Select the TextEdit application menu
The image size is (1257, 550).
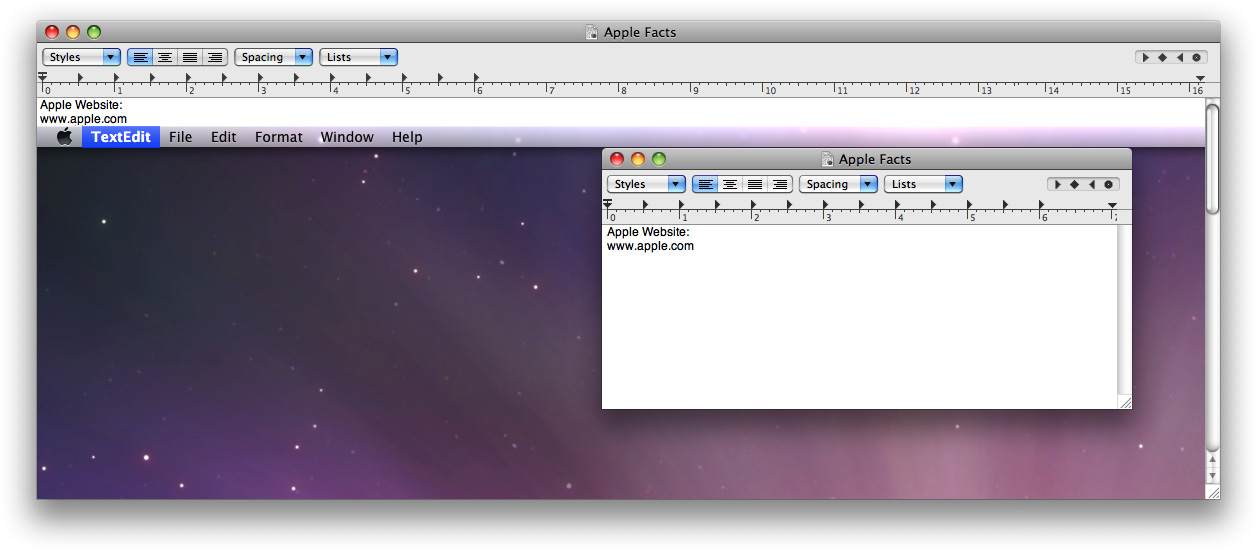pos(121,137)
